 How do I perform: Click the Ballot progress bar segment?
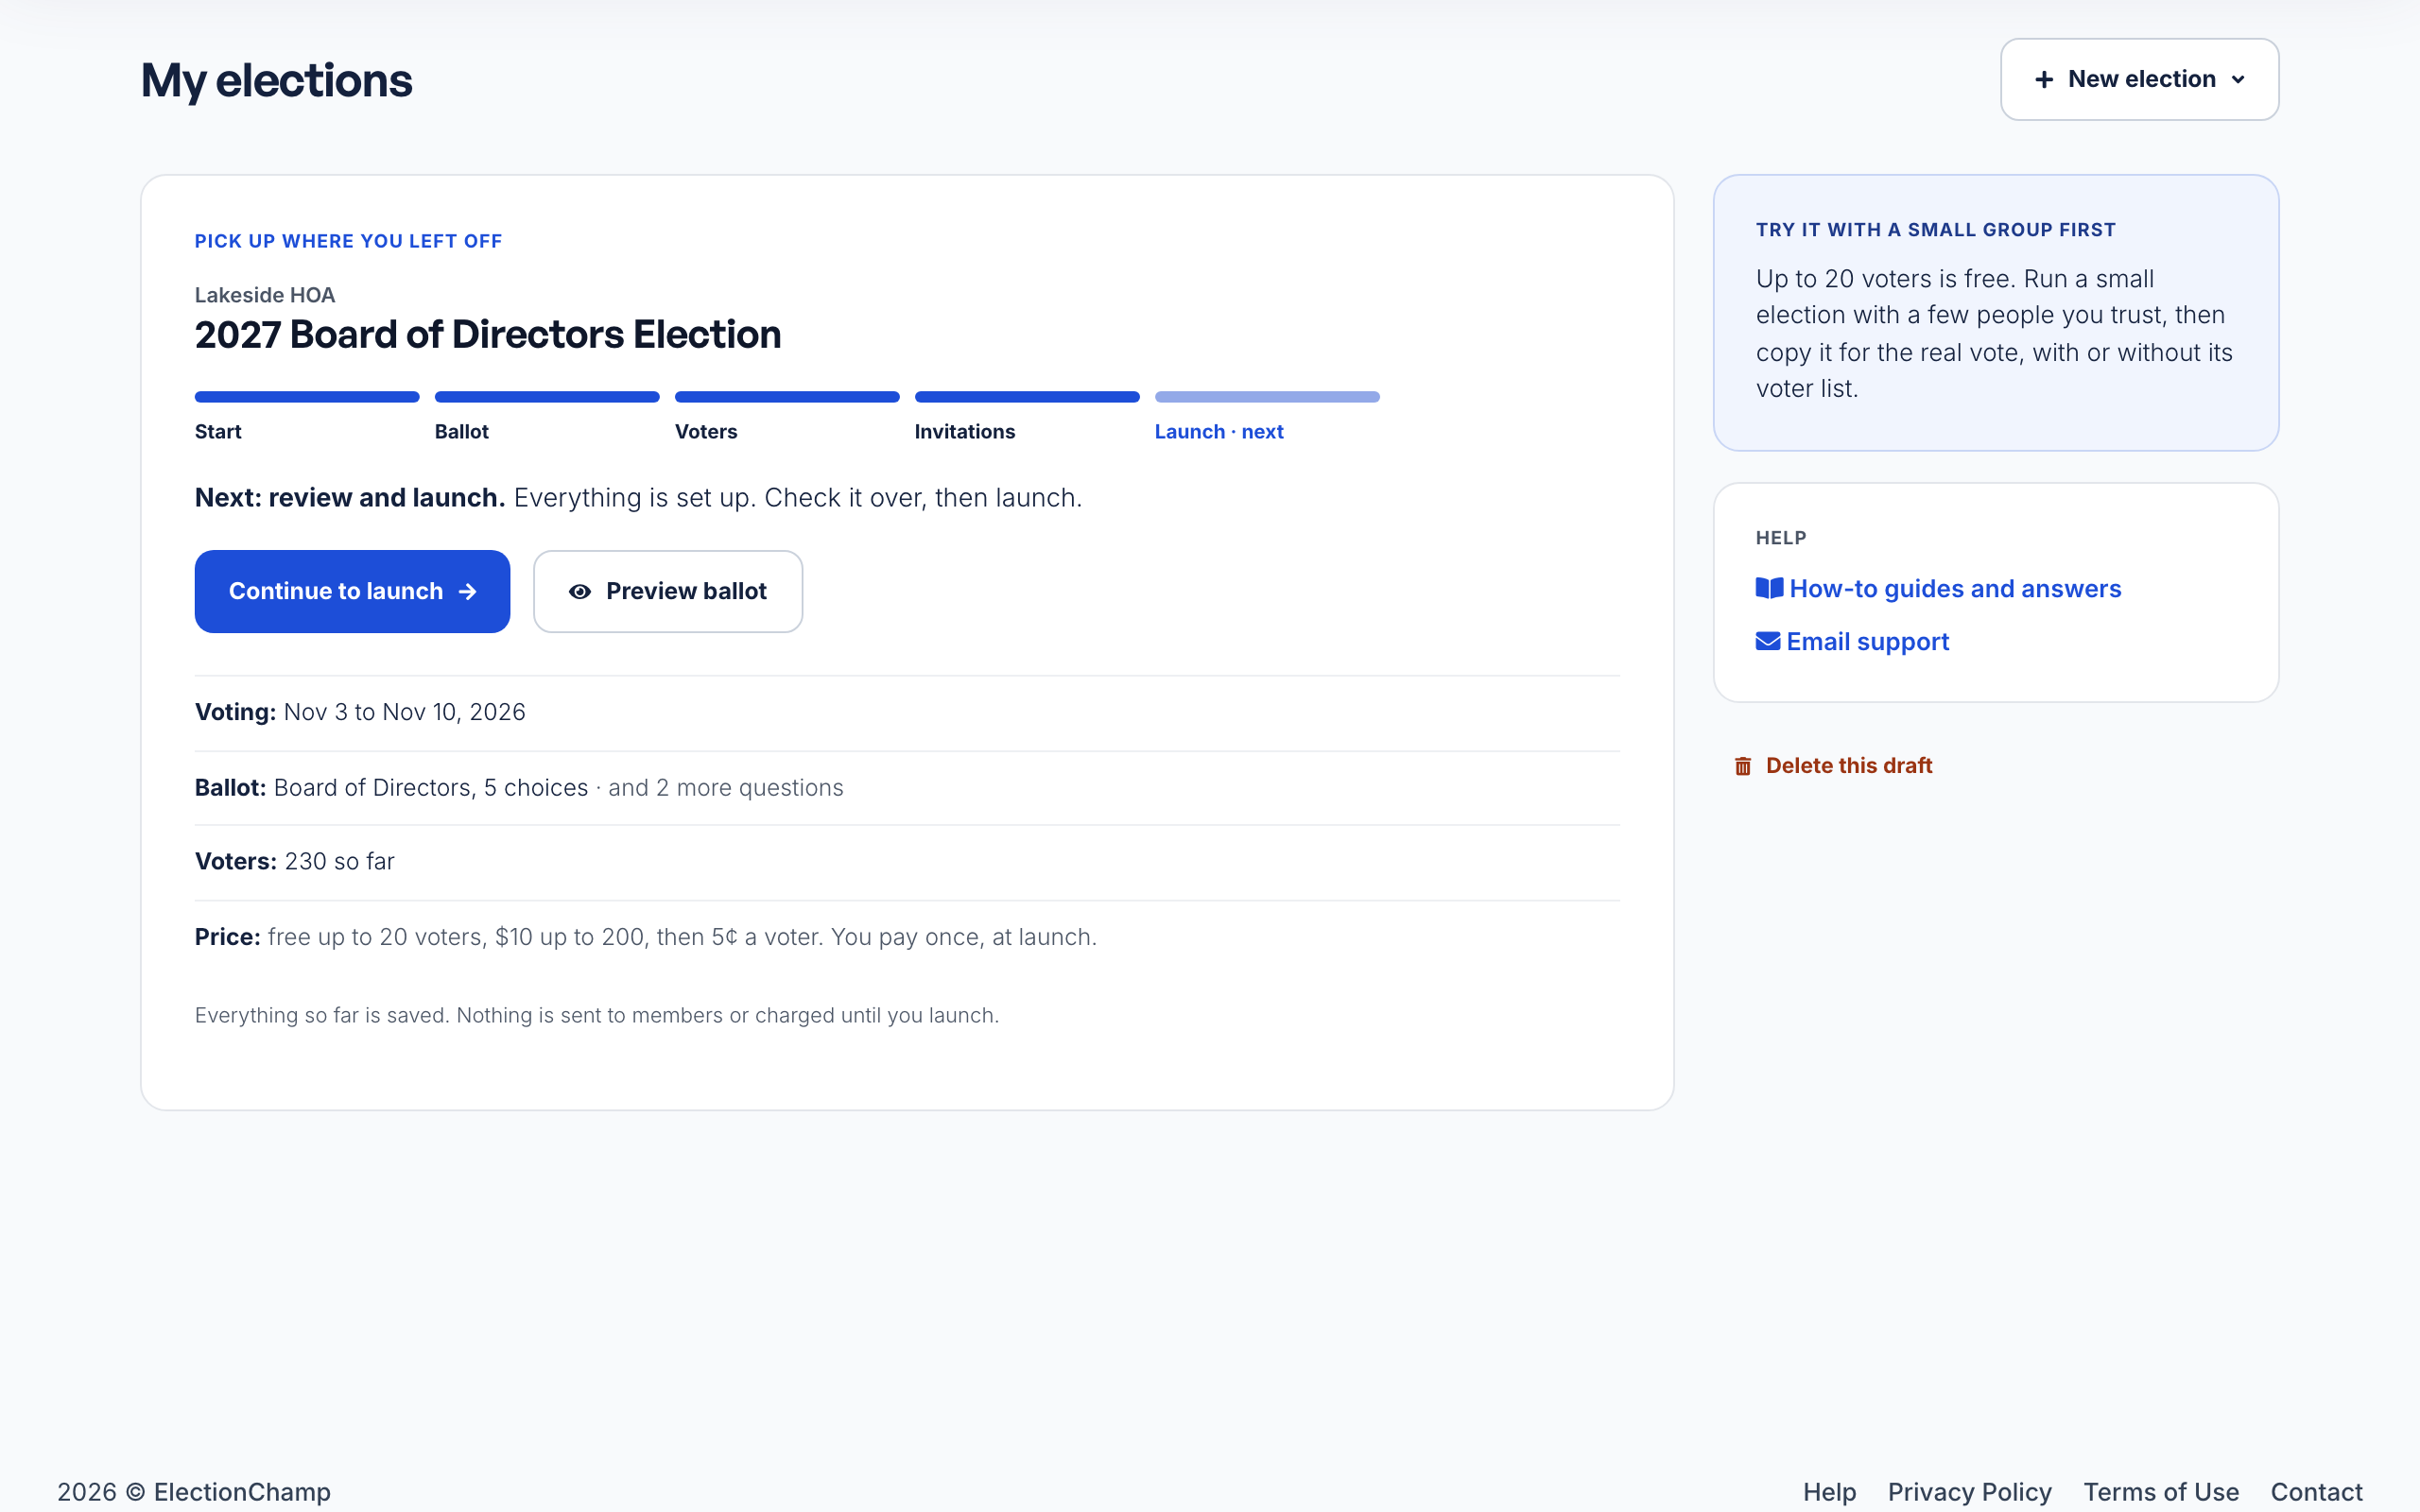pos(547,397)
